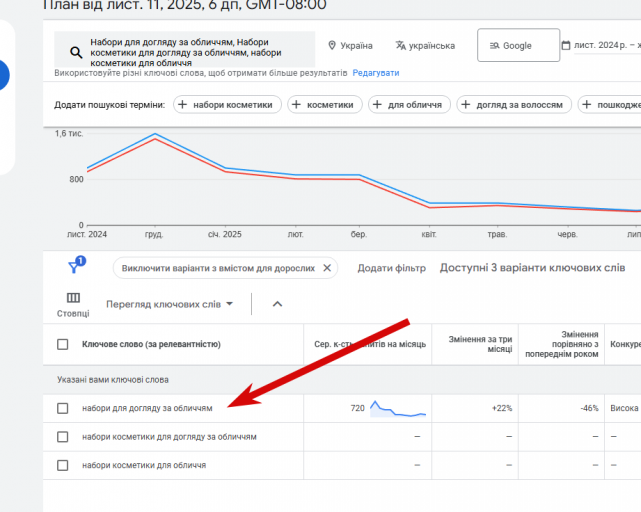Check the набори косметики для обличчя row

tap(63, 465)
